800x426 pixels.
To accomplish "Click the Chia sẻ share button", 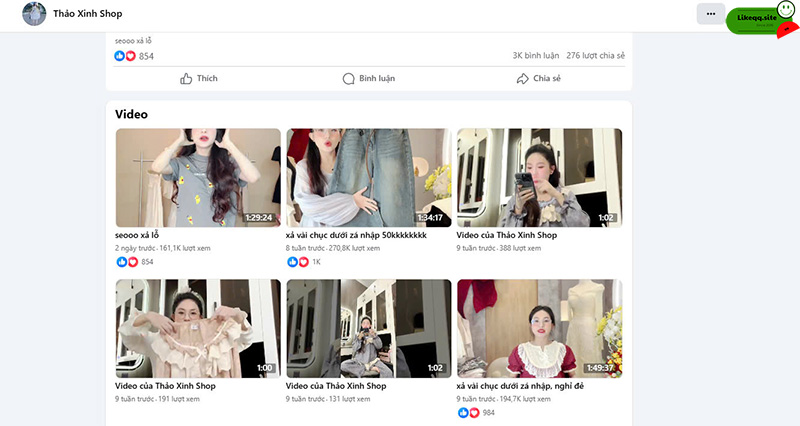I will click(x=539, y=79).
